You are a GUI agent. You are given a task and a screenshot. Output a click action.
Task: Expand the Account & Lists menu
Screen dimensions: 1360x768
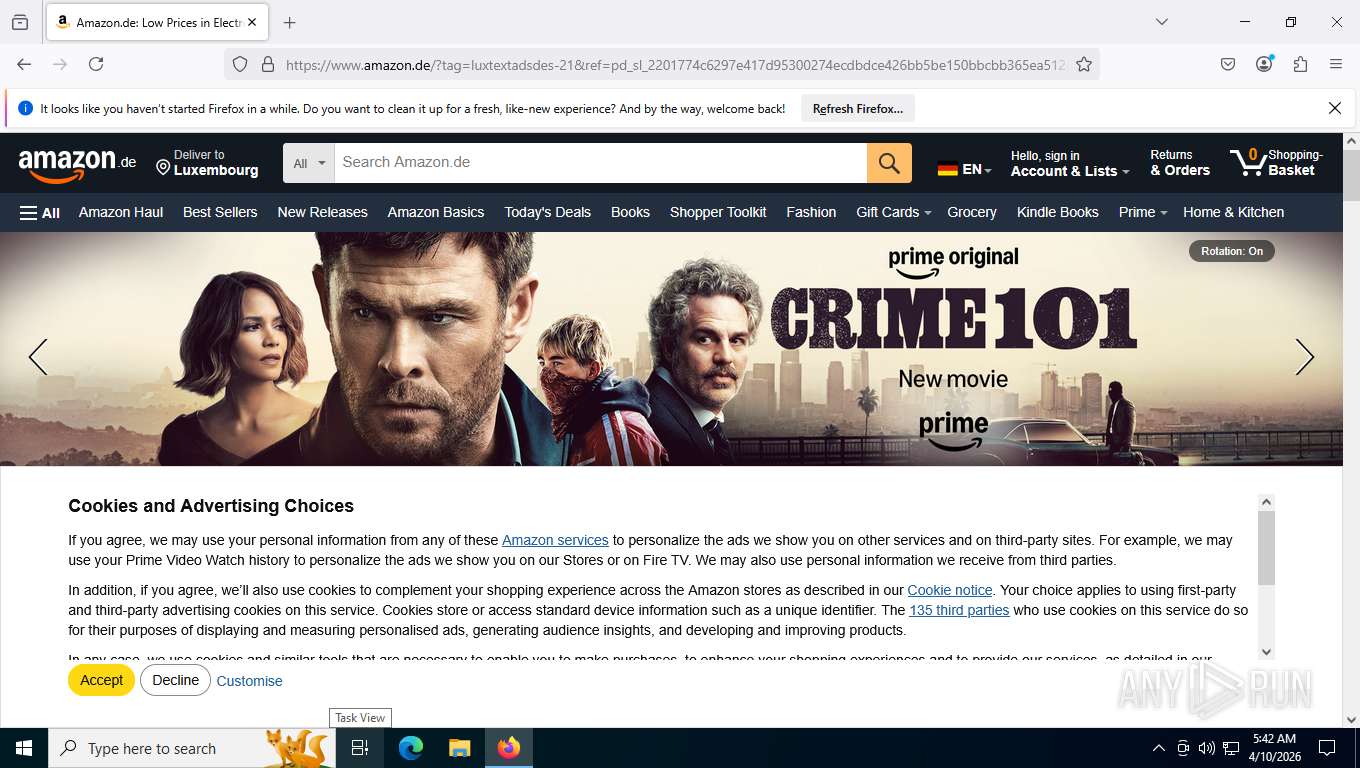click(x=1069, y=163)
